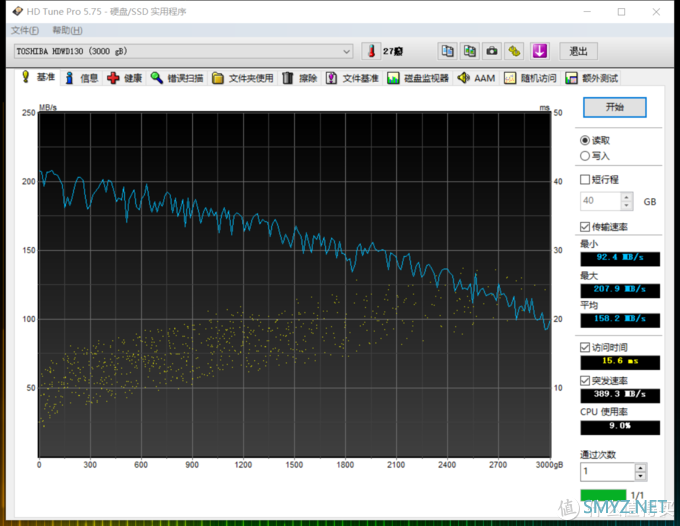Switch to the 信息 info tab
The image size is (680, 526).
tap(82, 78)
